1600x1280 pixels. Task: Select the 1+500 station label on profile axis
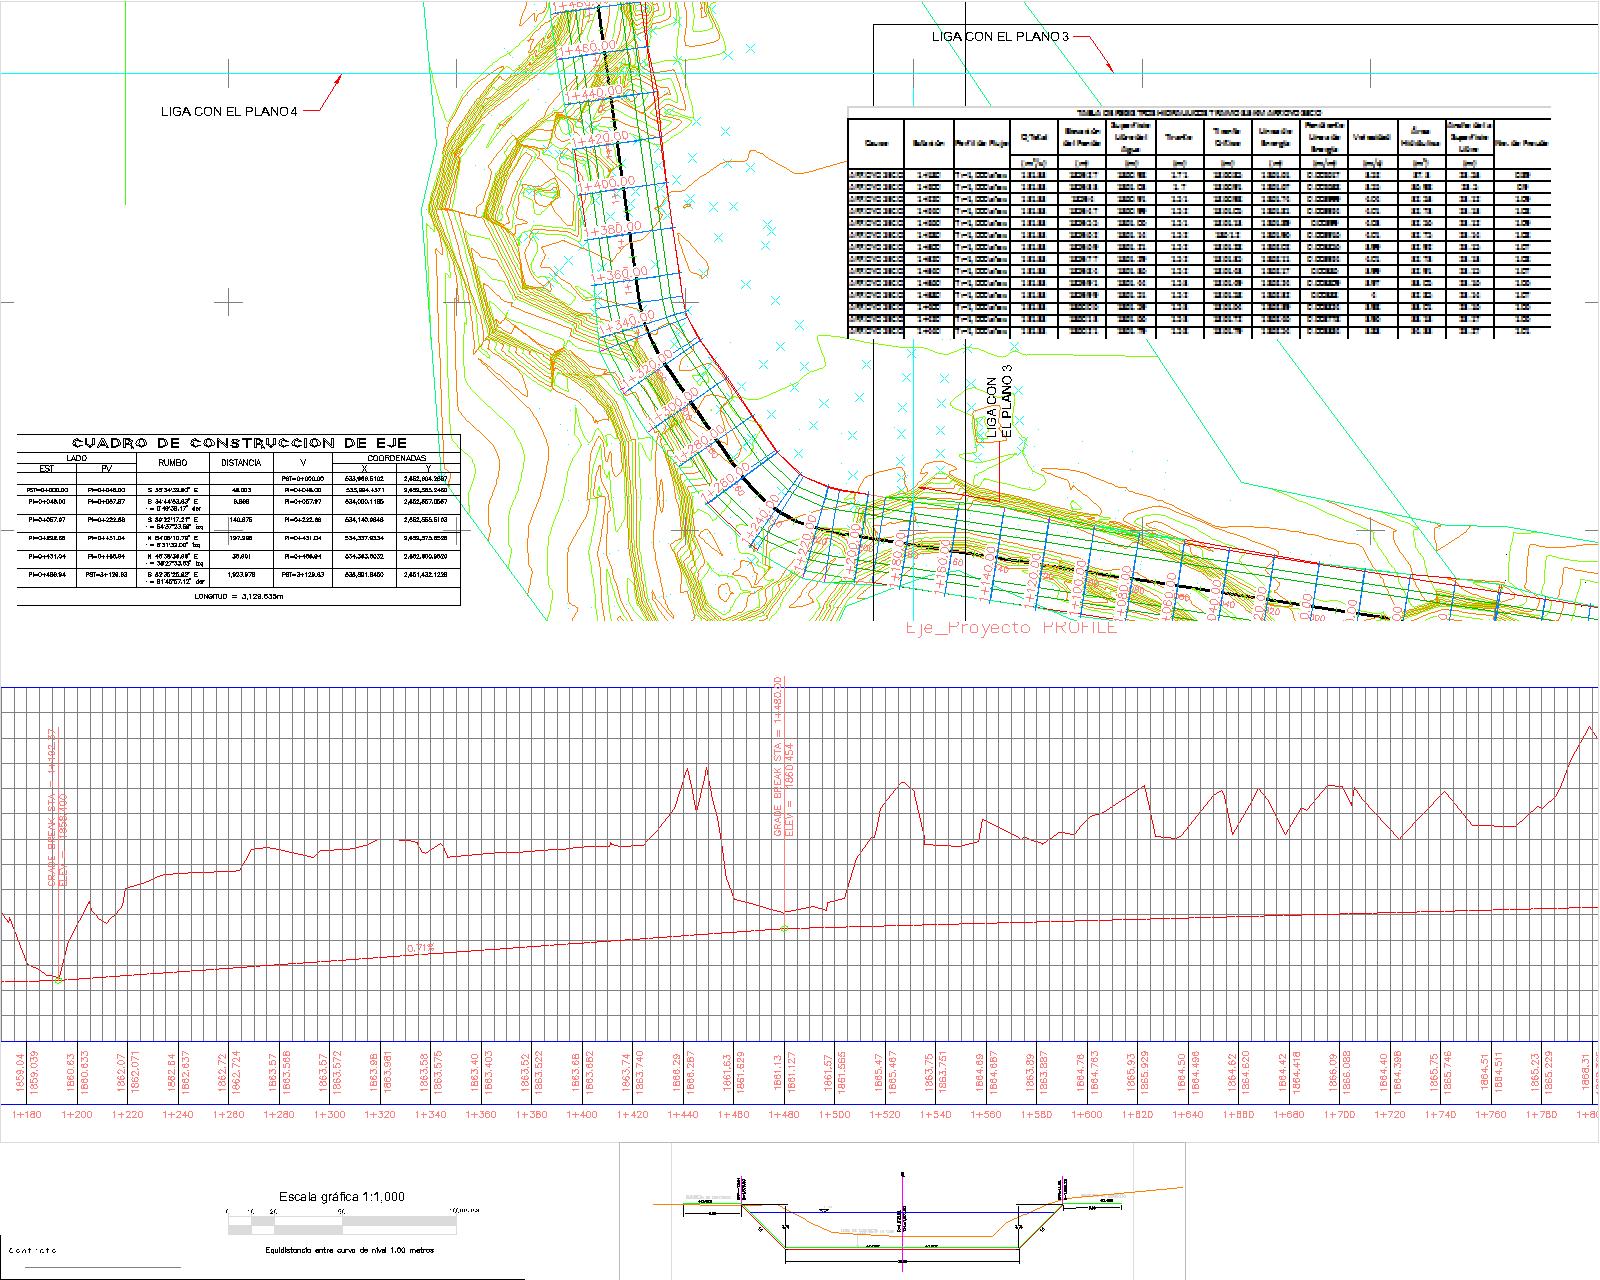point(834,1114)
